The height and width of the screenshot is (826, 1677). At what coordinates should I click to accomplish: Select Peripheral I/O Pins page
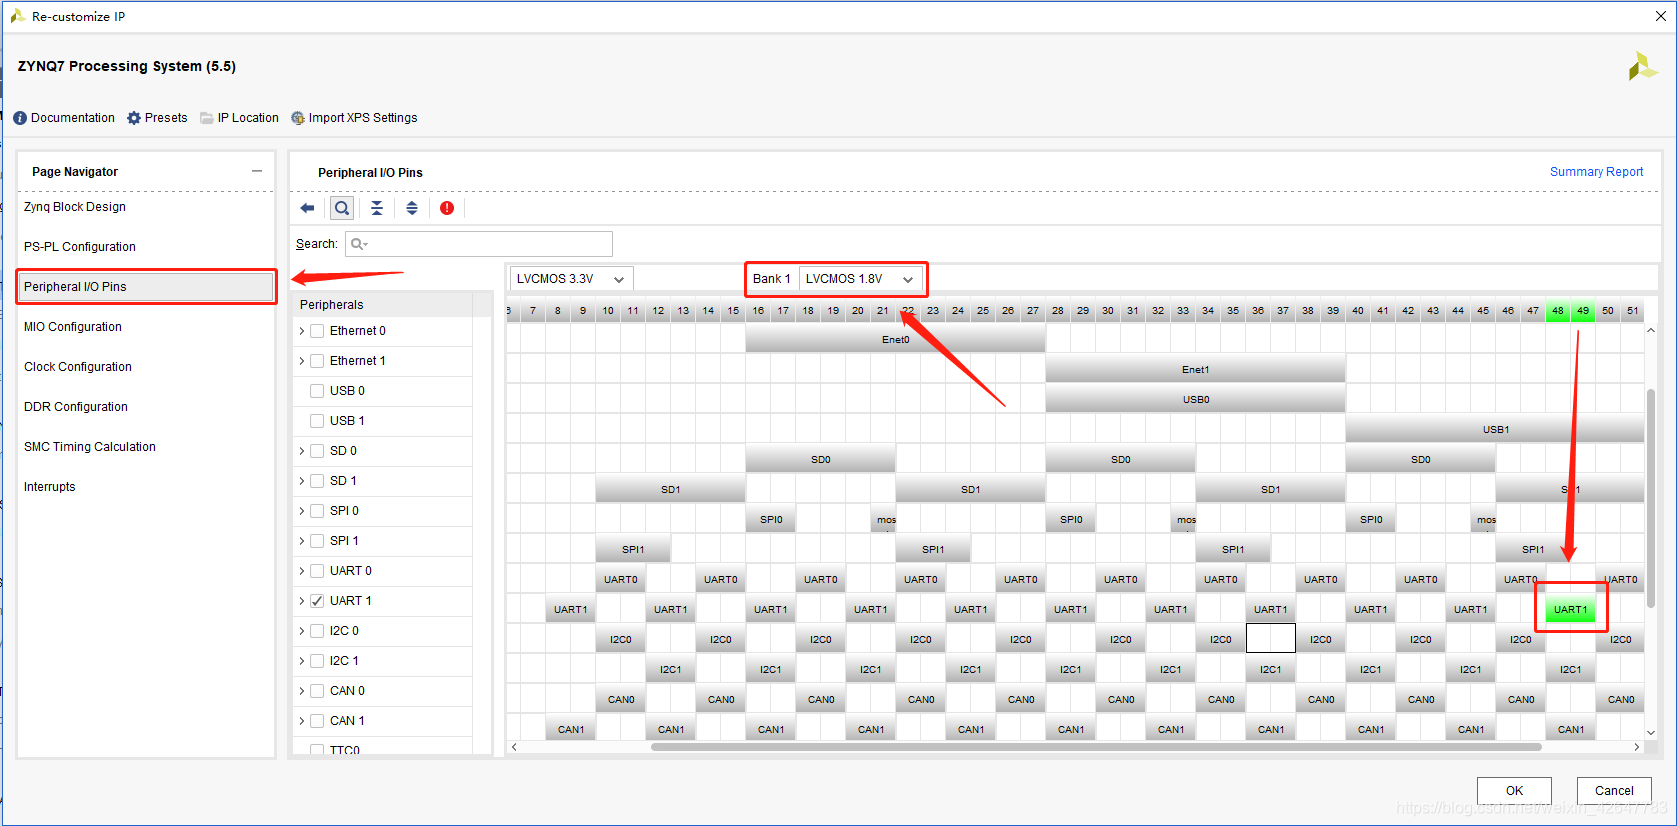point(146,287)
